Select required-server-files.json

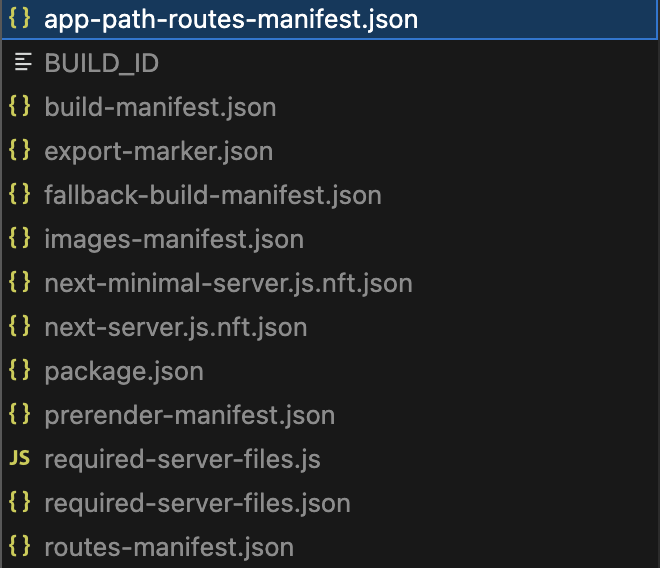tap(197, 503)
